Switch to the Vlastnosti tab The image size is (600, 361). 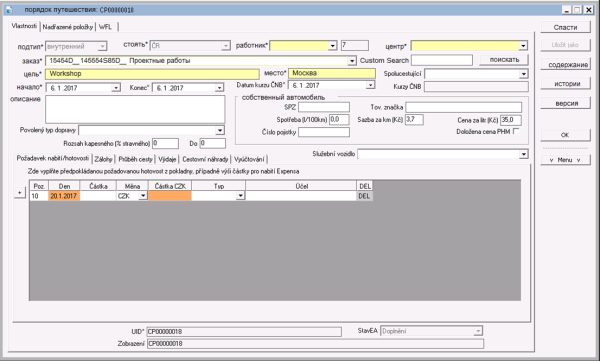(x=24, y=26)
